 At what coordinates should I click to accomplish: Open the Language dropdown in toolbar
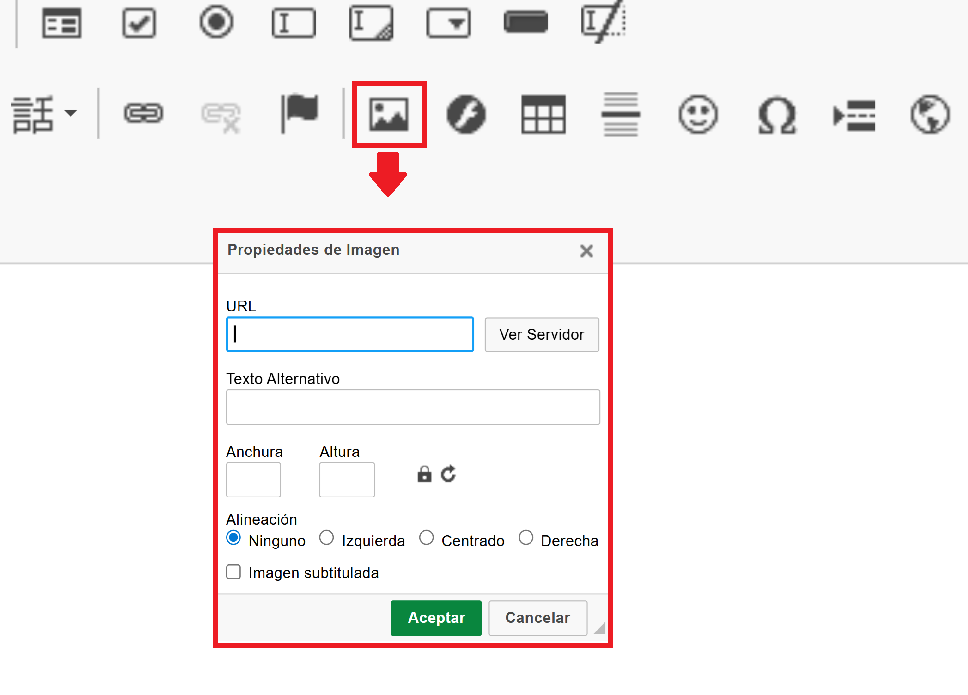coord(44,114)
